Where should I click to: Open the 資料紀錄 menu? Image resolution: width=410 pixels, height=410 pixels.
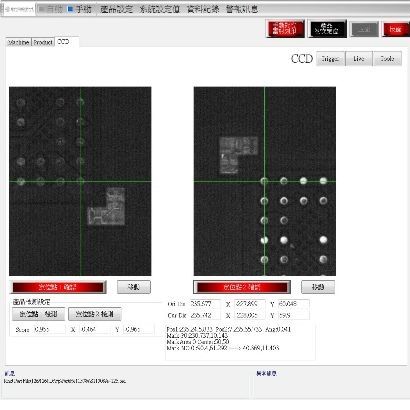click(x=203, y=9)
